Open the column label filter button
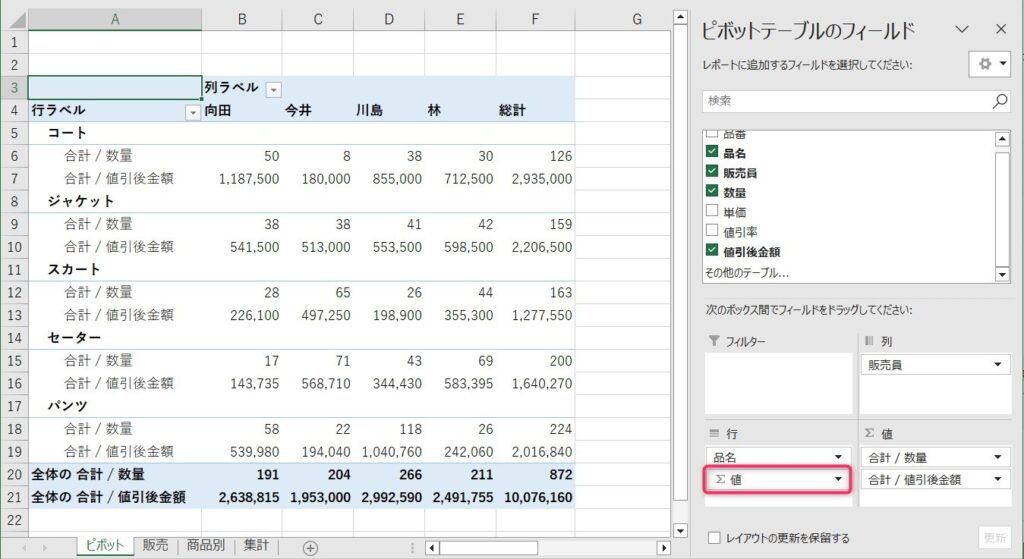This screenshot has width=1024, height=559. click(274, 89)
